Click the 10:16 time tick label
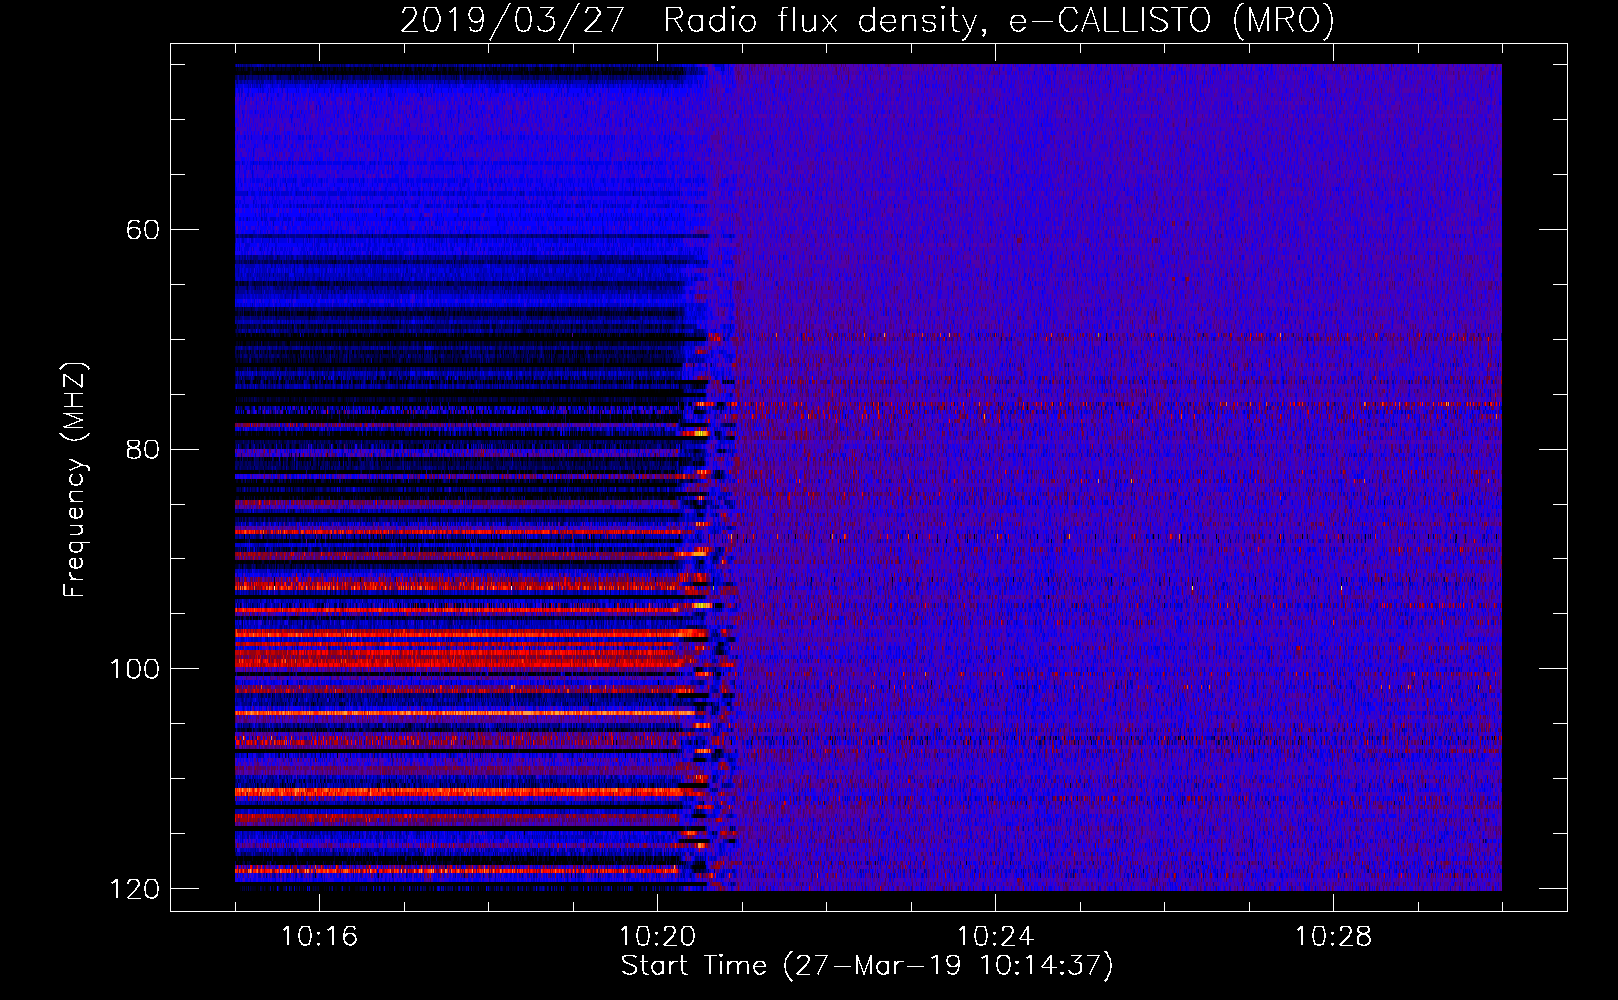The image size is (1618, 1000). click(319, 937)
